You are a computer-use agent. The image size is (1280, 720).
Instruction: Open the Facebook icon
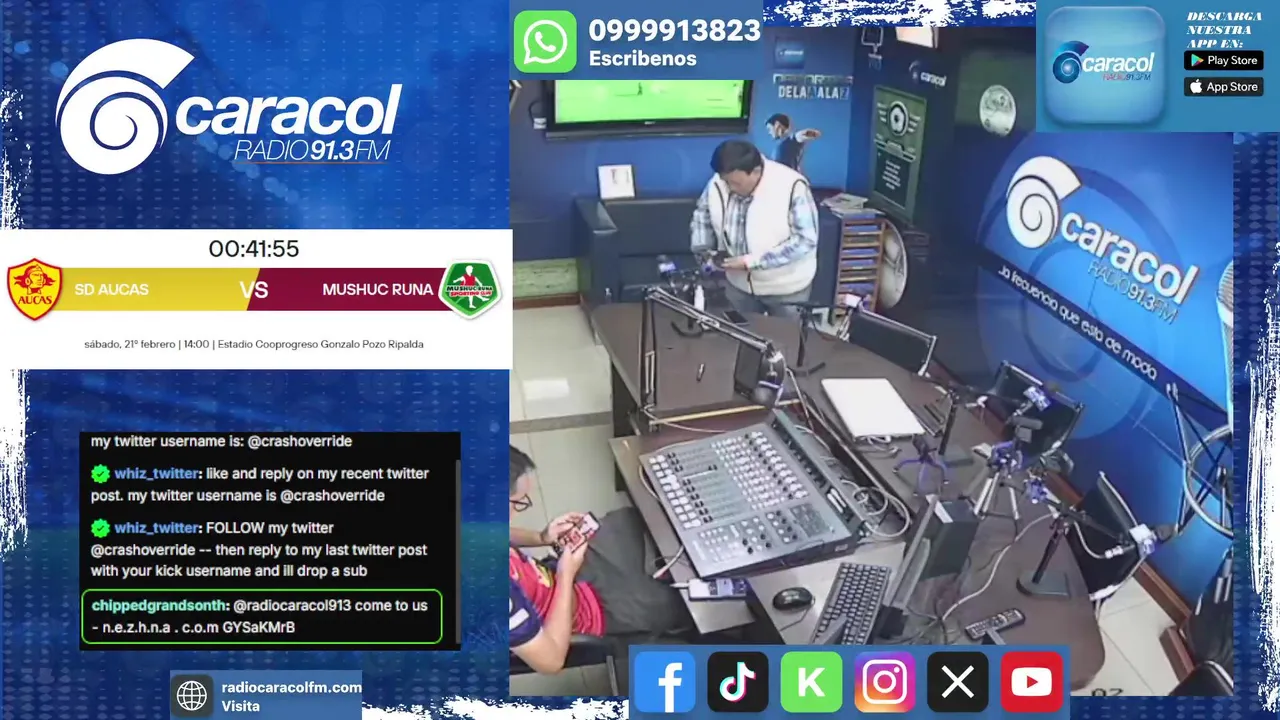tap(664, 682)
